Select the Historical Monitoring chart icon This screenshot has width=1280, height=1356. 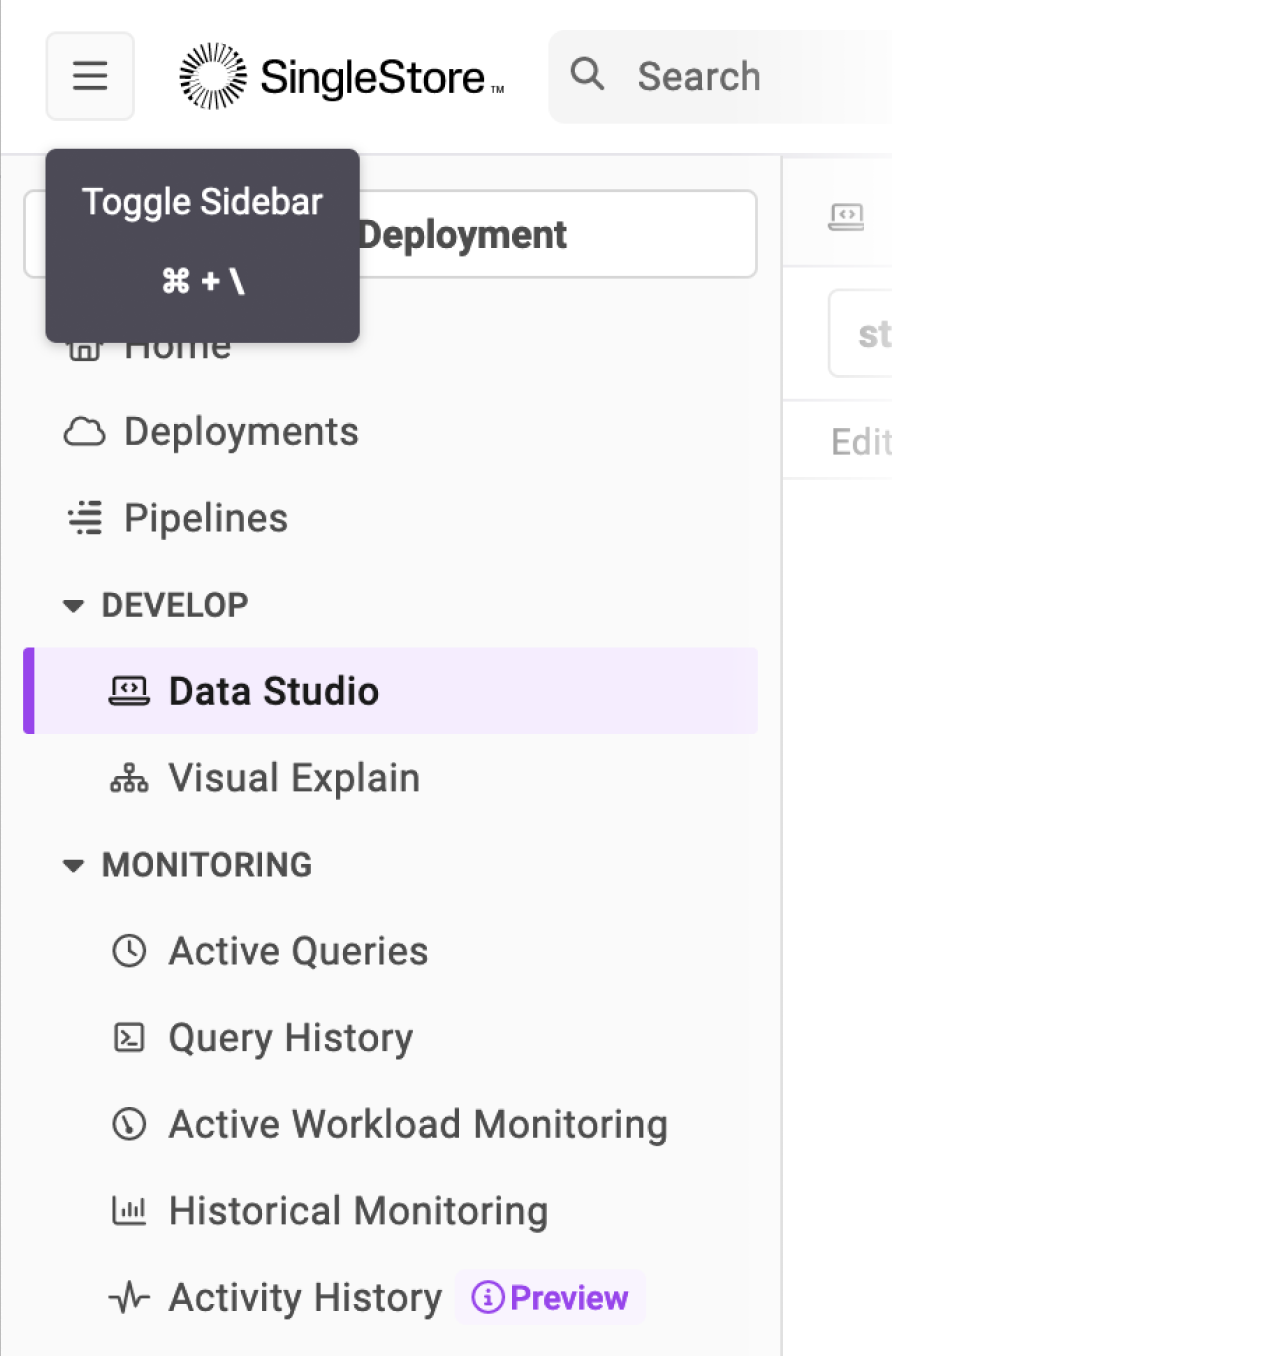(x=128, y=1210)
